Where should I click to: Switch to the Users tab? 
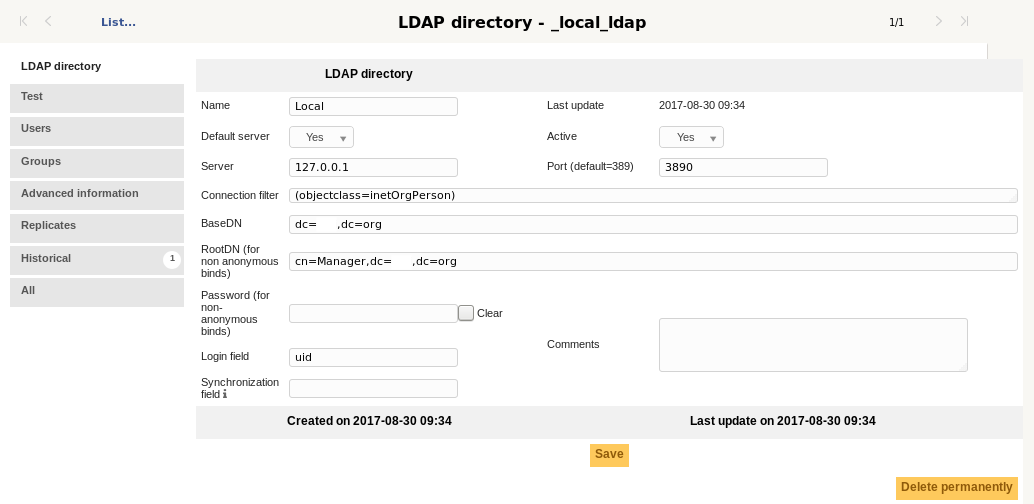[97, 131]
